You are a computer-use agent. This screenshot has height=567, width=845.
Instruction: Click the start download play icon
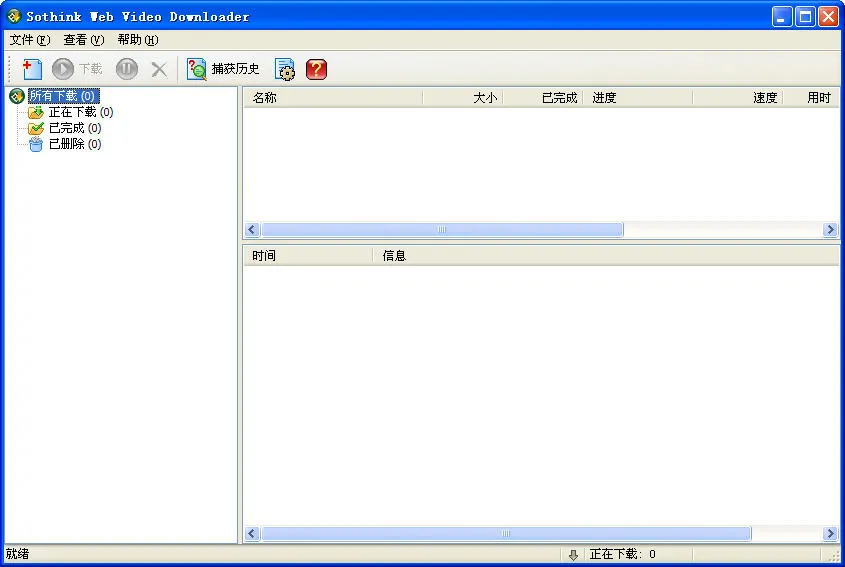coord(63,69)
